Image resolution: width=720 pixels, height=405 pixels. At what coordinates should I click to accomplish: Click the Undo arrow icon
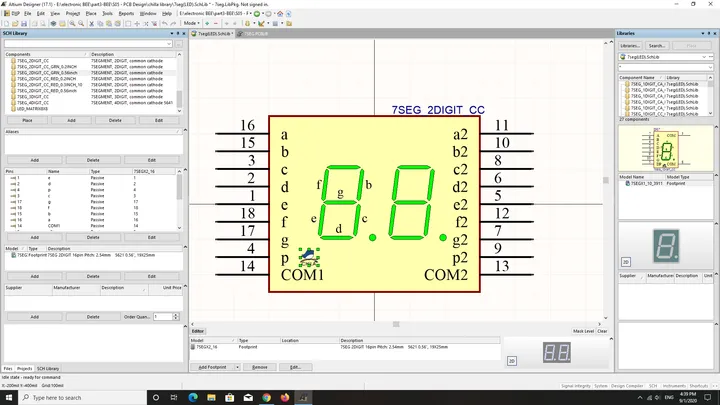[x=164, y=23]
